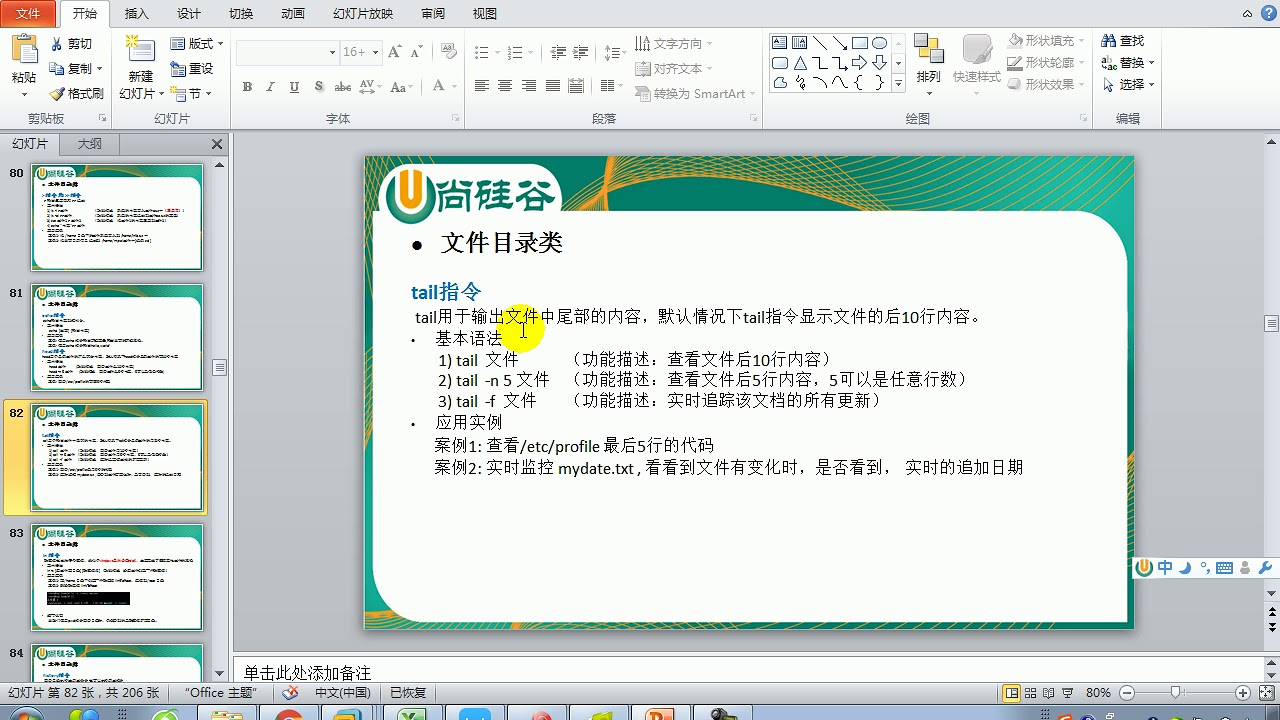Open the paragraph dialog launcher
The height and width of the screenshot is (720, 1280).
[x=754, y=118]
